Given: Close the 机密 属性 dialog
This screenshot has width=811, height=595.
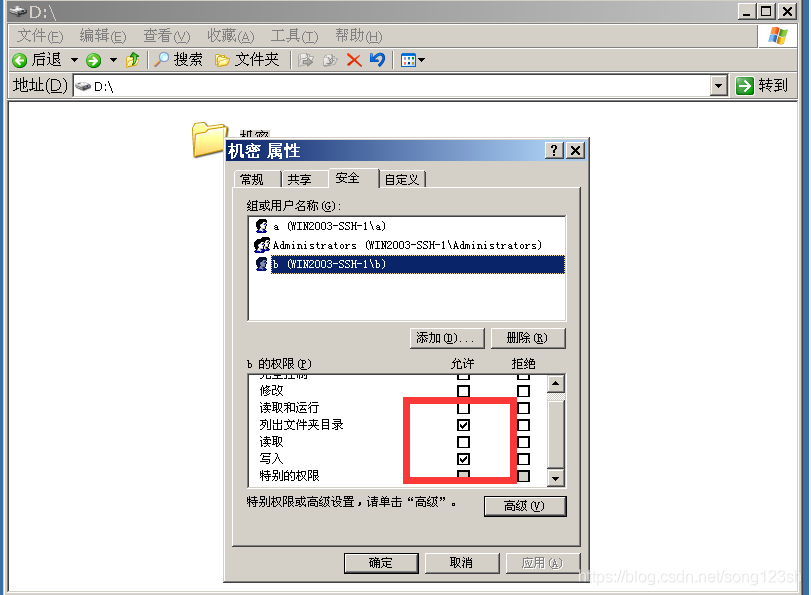Looking at the screenshot, I should (x=576, y=151).
